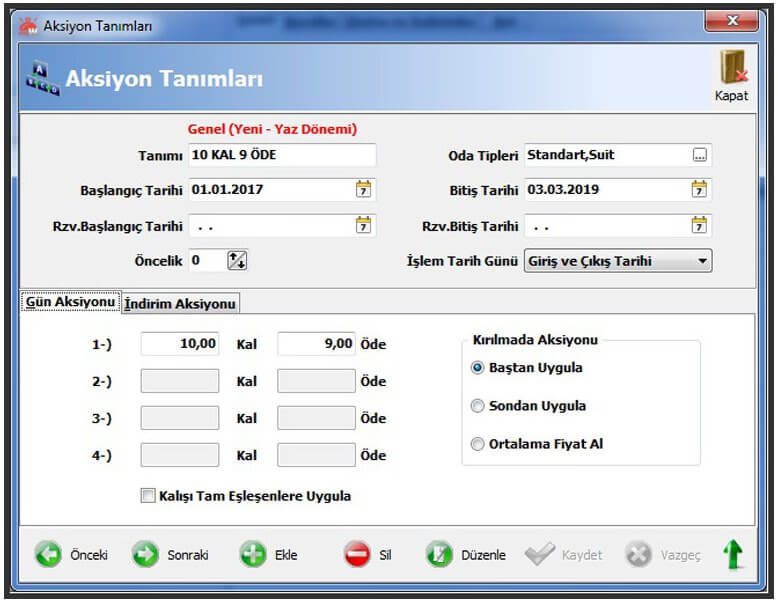The image size is (778, 600).
Task: Switch to Gün Aksiyonu tab
Action: coord(70,302)
